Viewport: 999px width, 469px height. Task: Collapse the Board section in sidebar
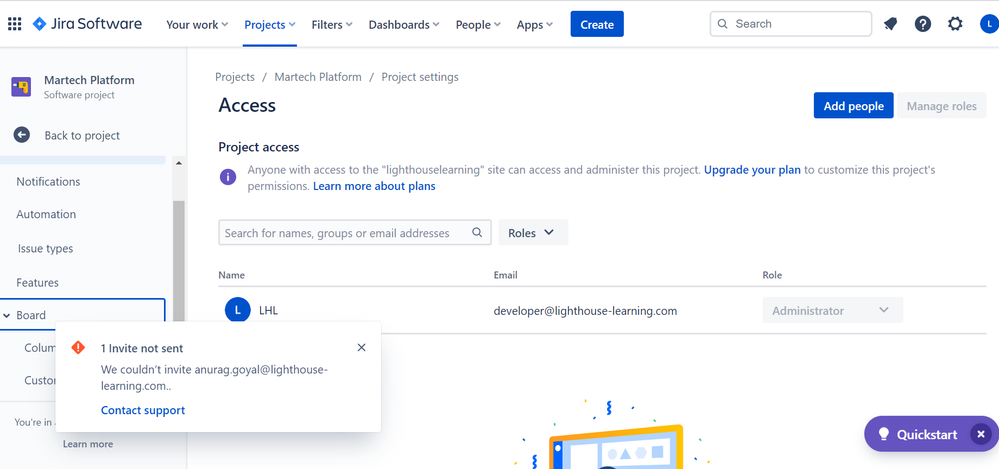6,315
